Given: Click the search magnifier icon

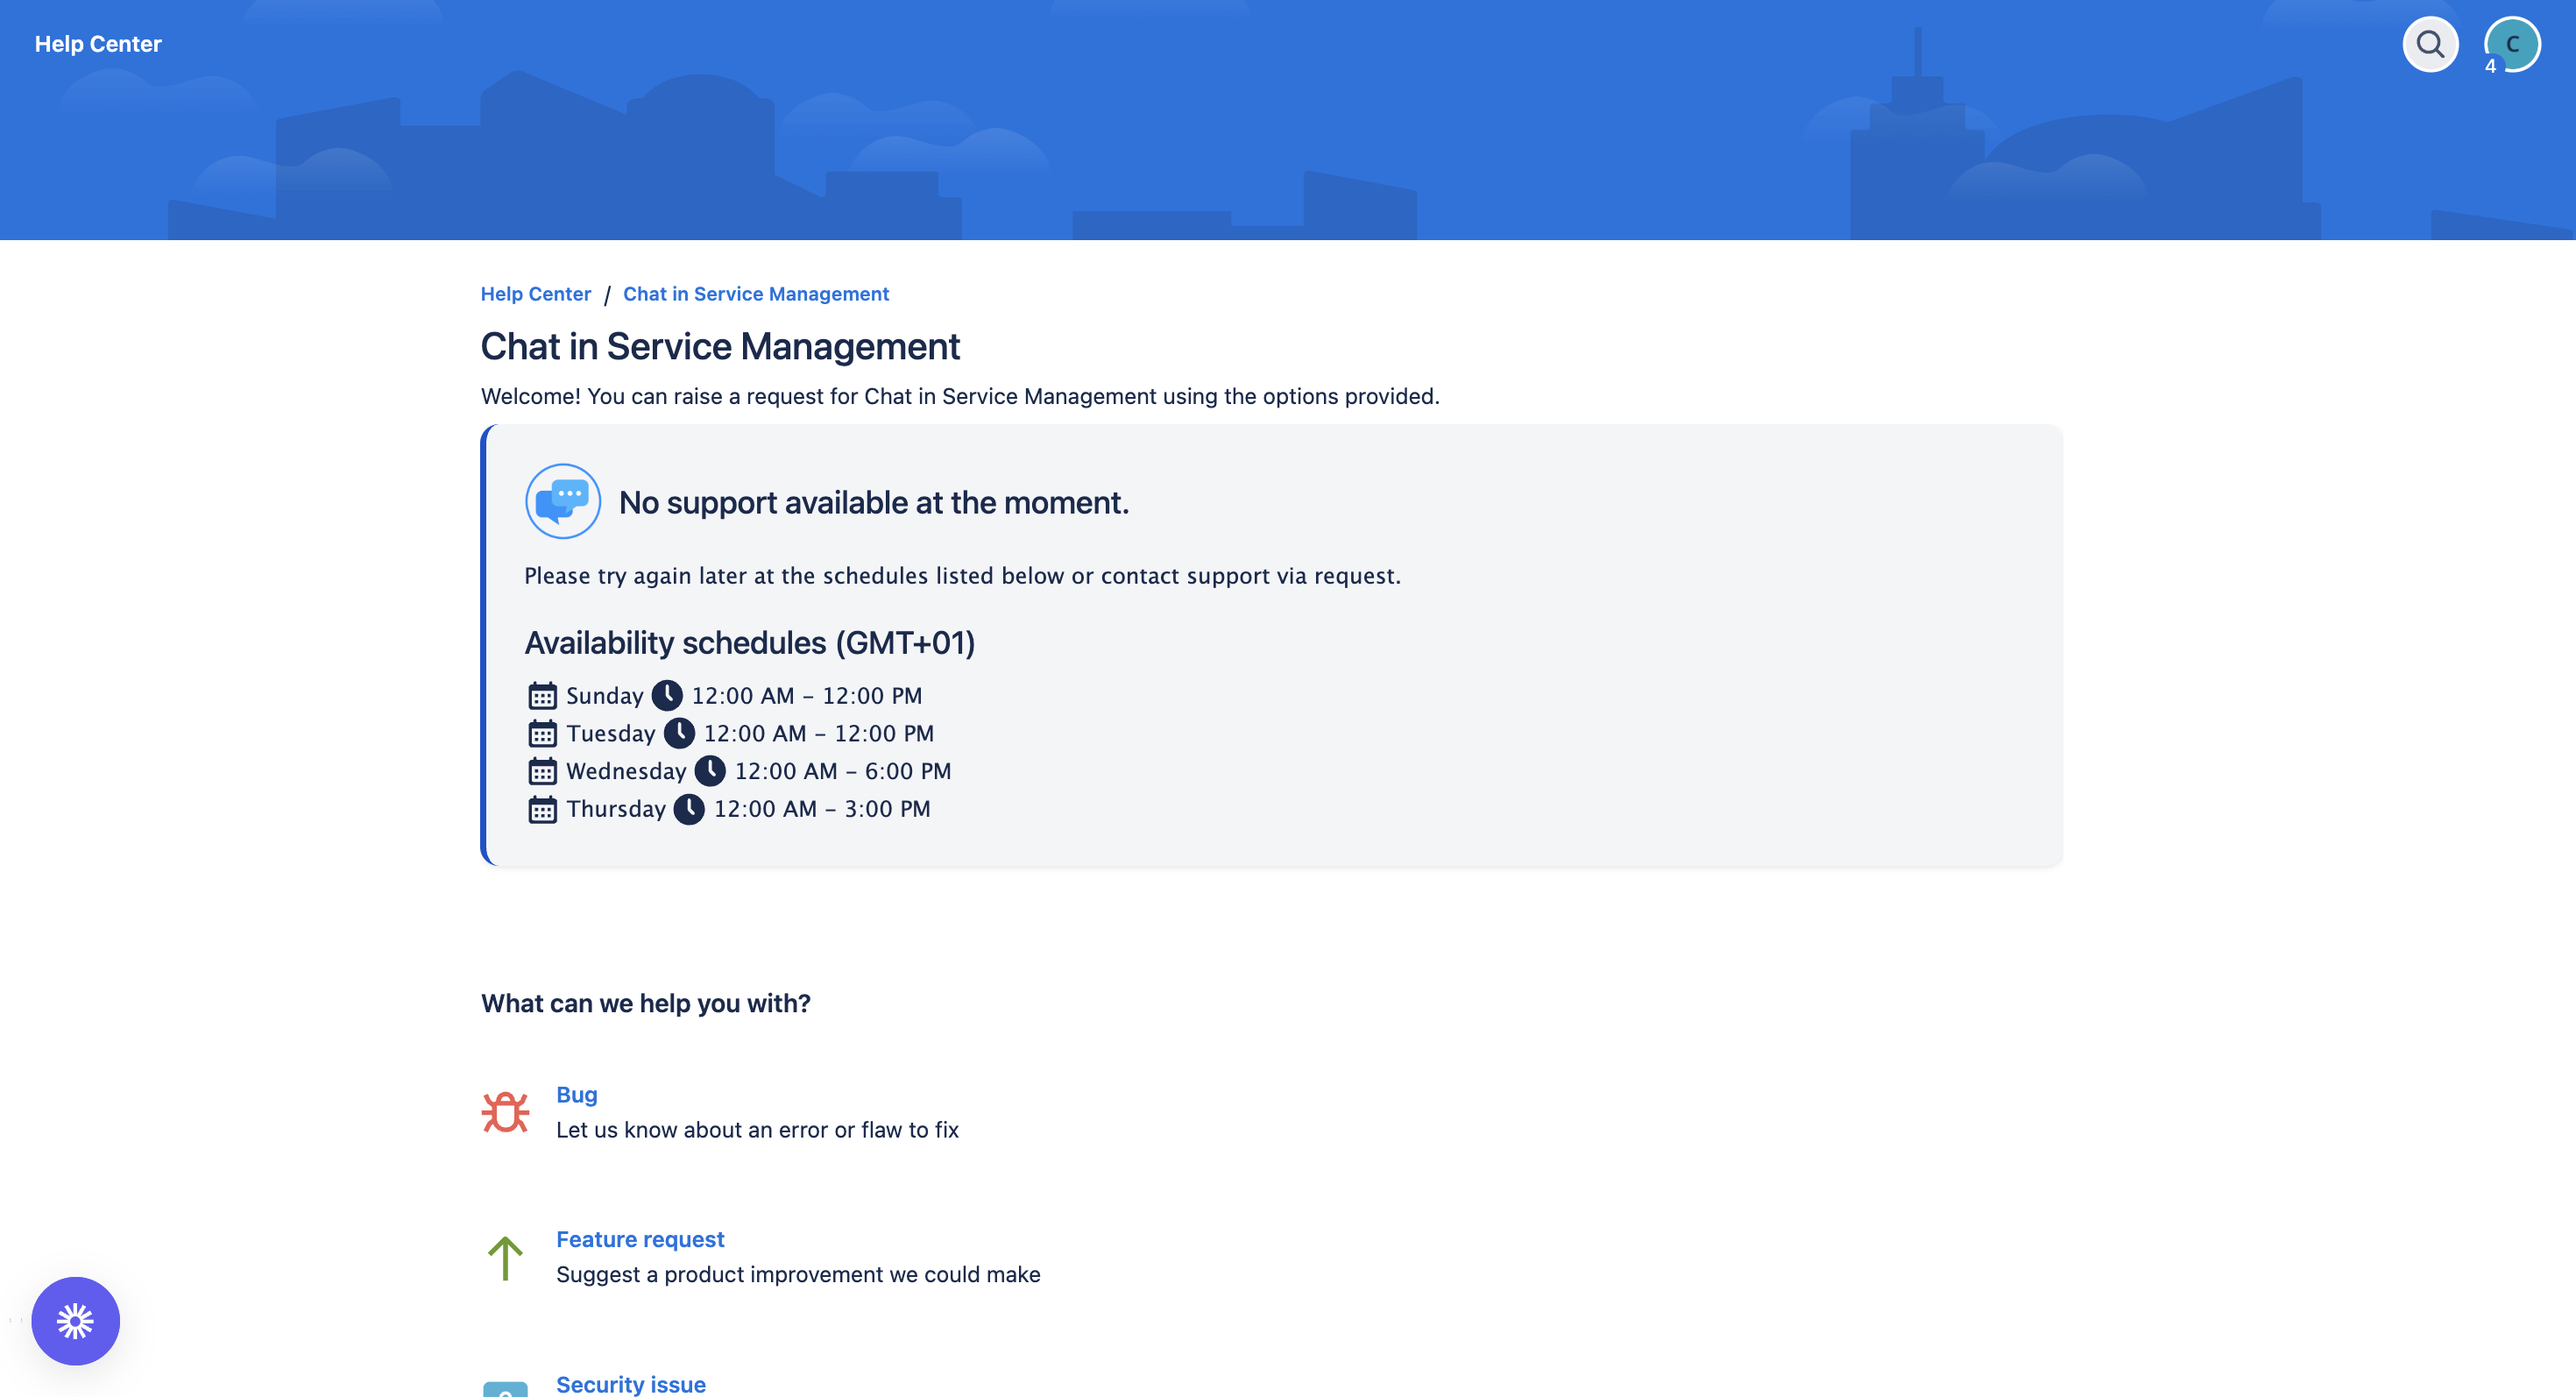Looking at the screenshot, I should tap(2430, 44).
